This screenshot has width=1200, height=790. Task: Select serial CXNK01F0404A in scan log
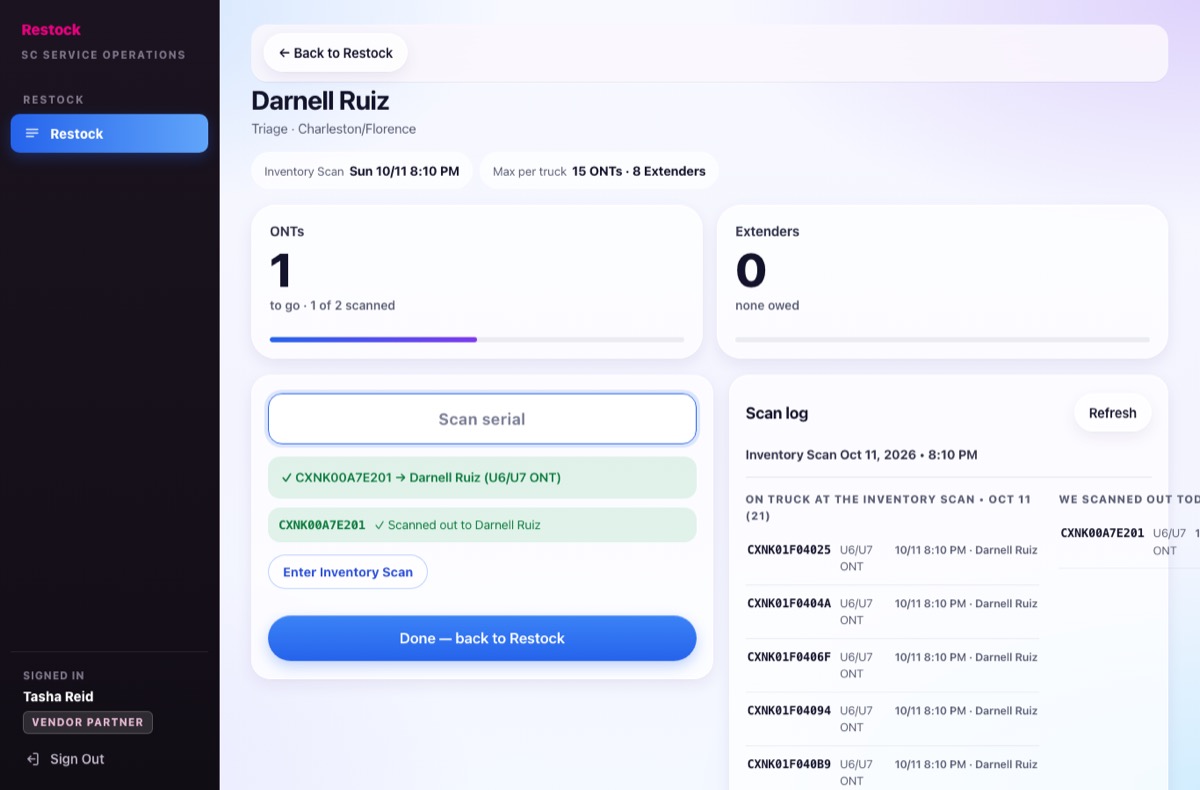coord(789,604)
